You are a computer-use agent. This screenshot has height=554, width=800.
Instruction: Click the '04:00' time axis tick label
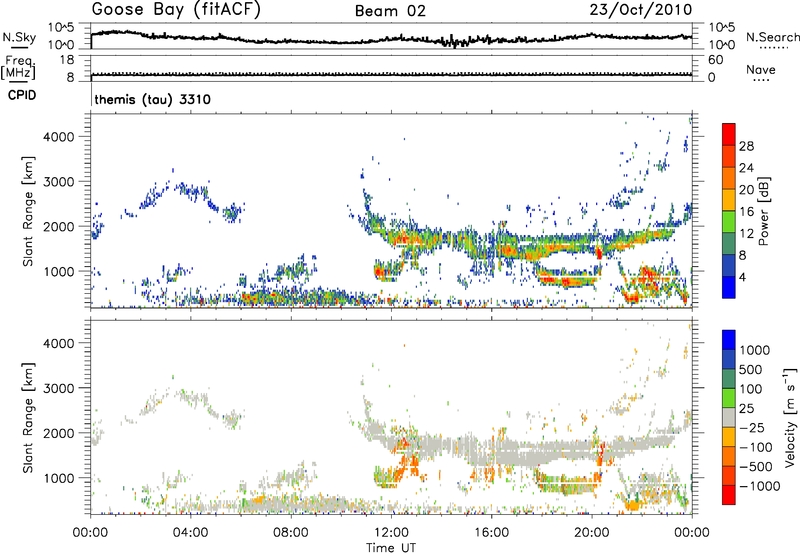(190, 533)
